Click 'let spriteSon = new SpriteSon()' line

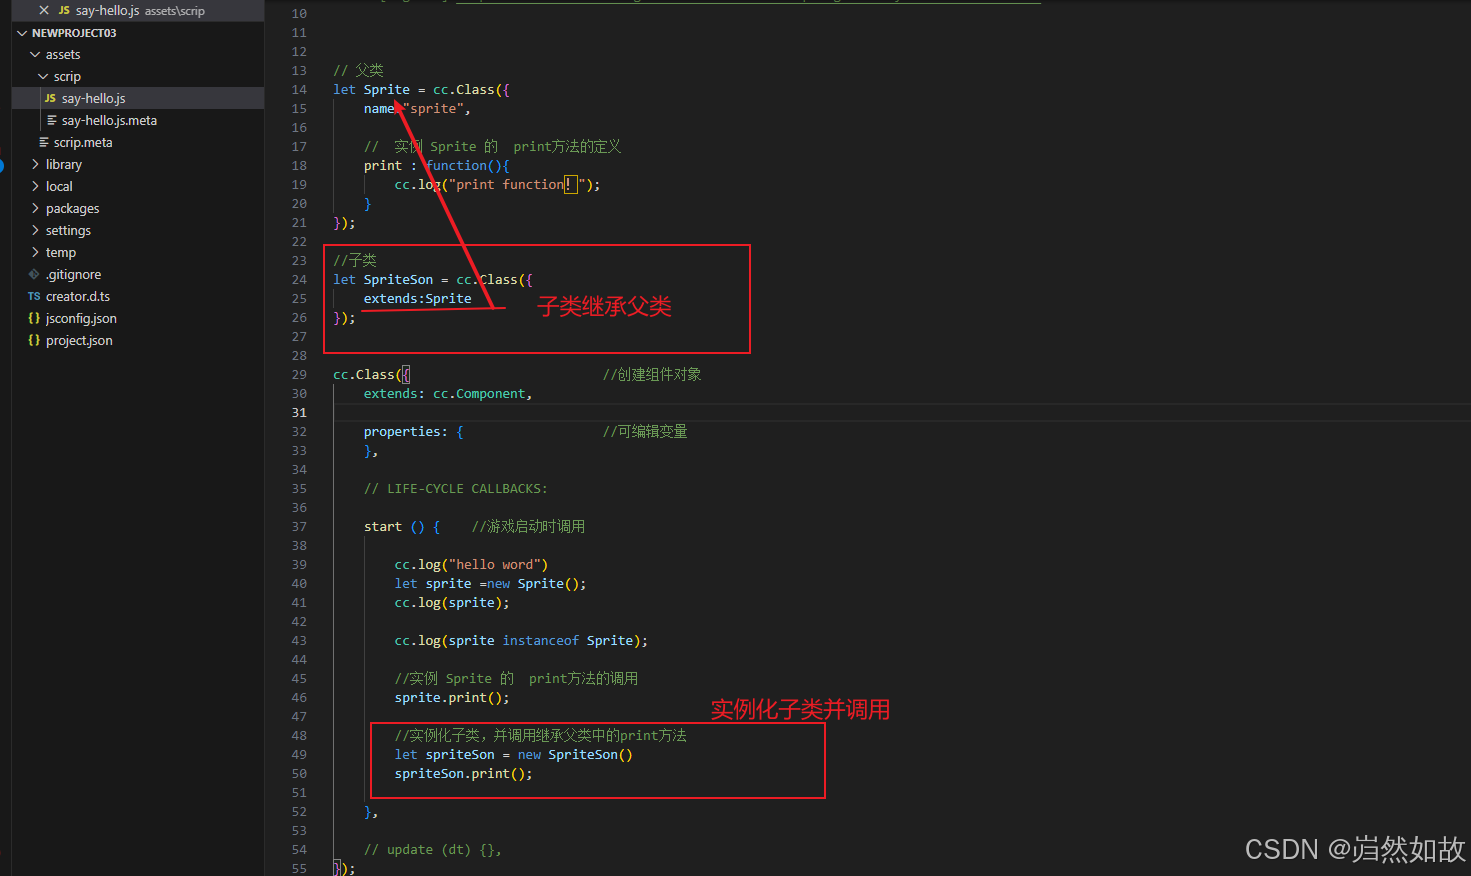[x=513, y=755]
